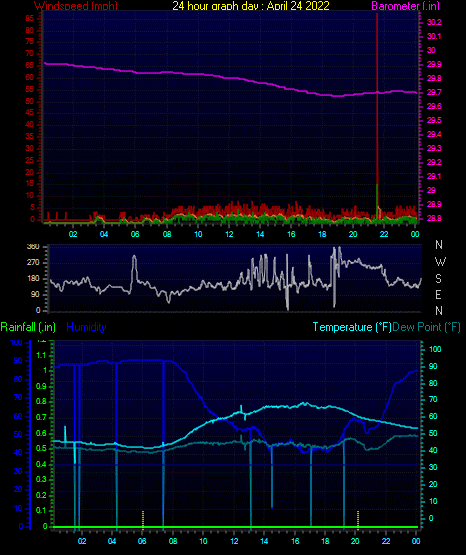Click the 1.1 rainfall scale value
The width and height of the screenshot is (466, 555).
[41, 355]
